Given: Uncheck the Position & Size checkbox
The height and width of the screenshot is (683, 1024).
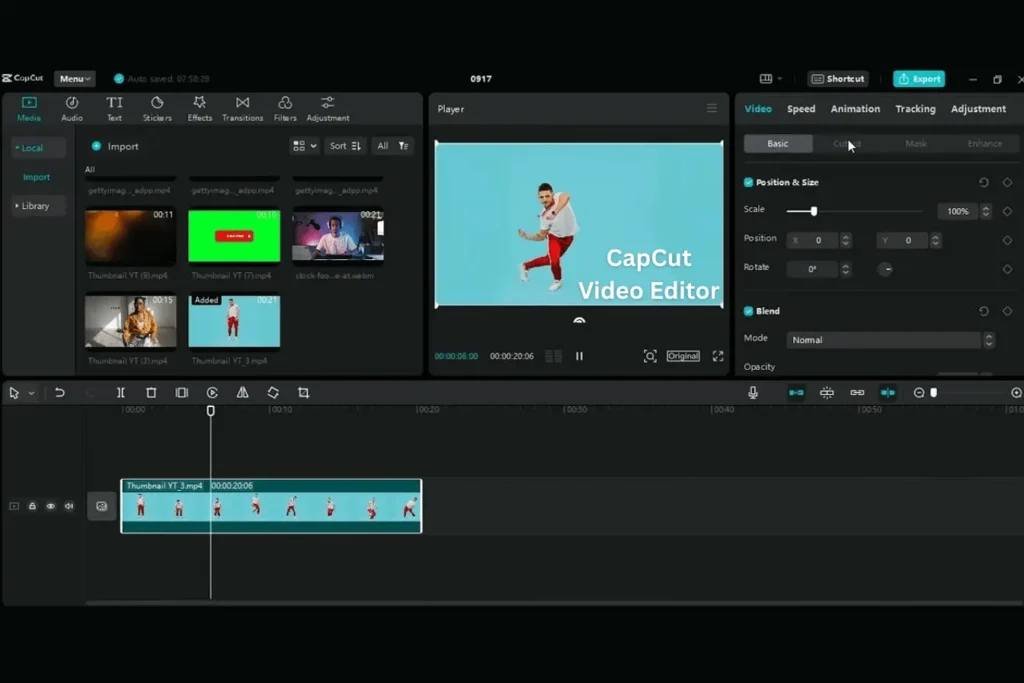Looking at the screenshot, I should [748, 182].
